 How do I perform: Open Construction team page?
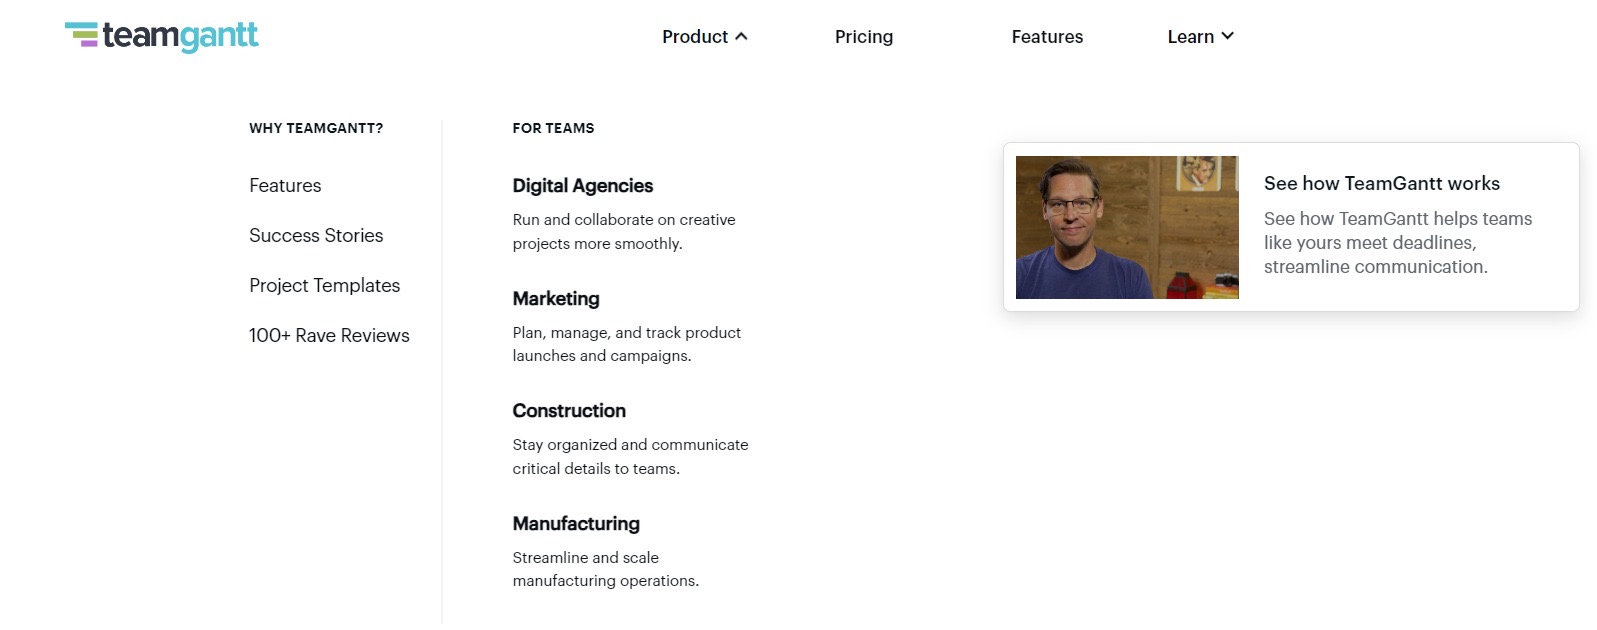coord(569,411)
